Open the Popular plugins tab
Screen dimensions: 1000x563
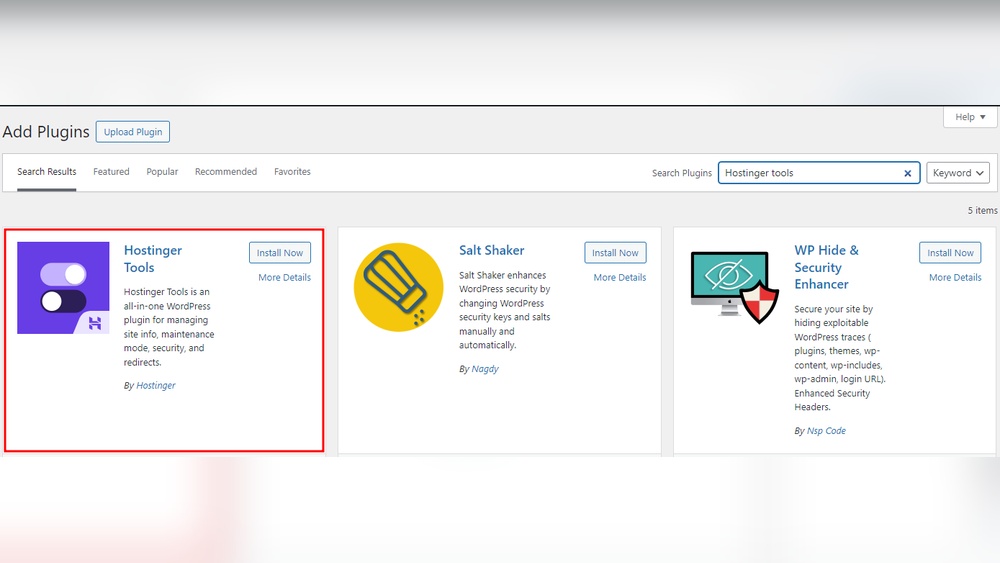tap(162, 172)
